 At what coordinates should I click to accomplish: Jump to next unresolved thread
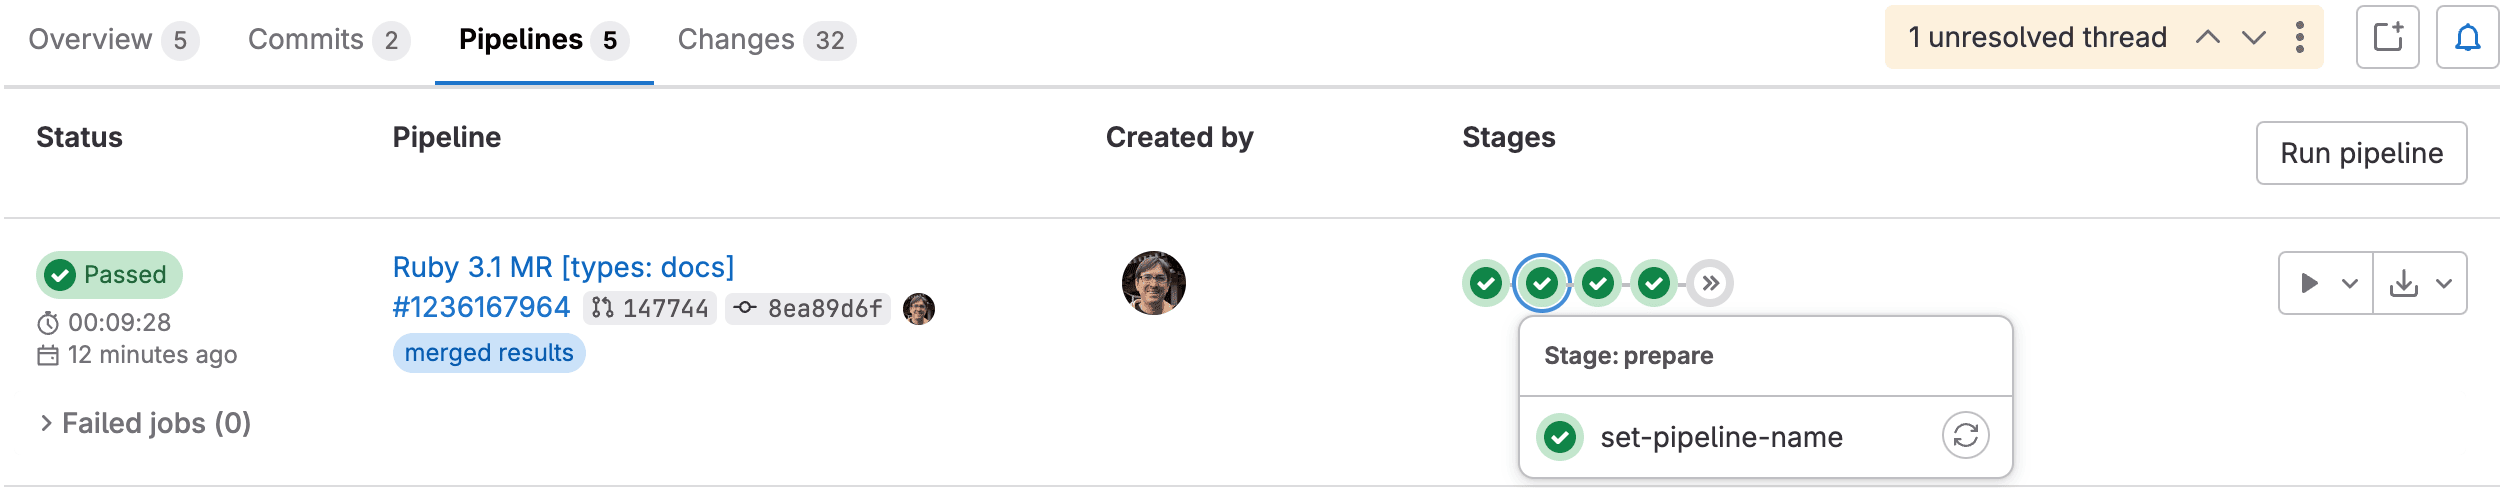pos(2254,38)
